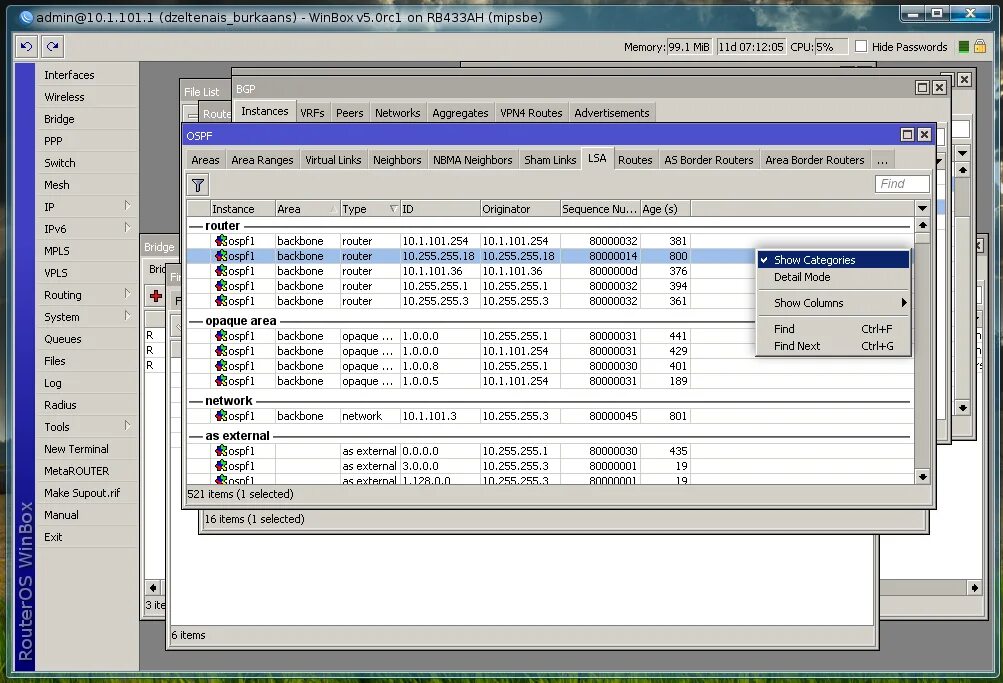Open Virtual Links tab
1003x683 pixels.
tap(333, 160)
